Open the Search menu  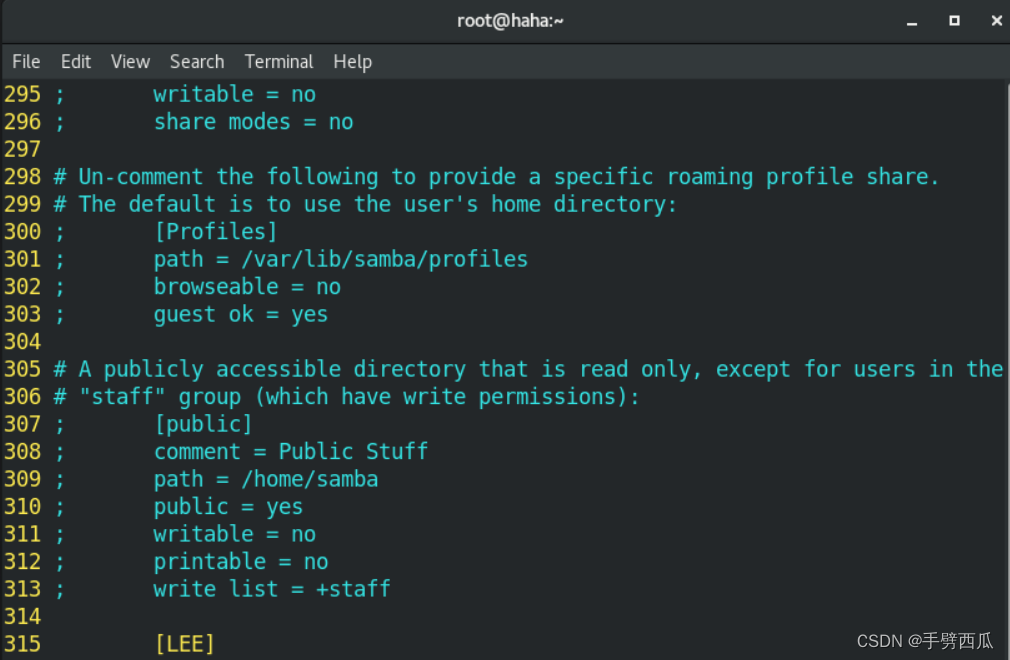click(197, 62)
